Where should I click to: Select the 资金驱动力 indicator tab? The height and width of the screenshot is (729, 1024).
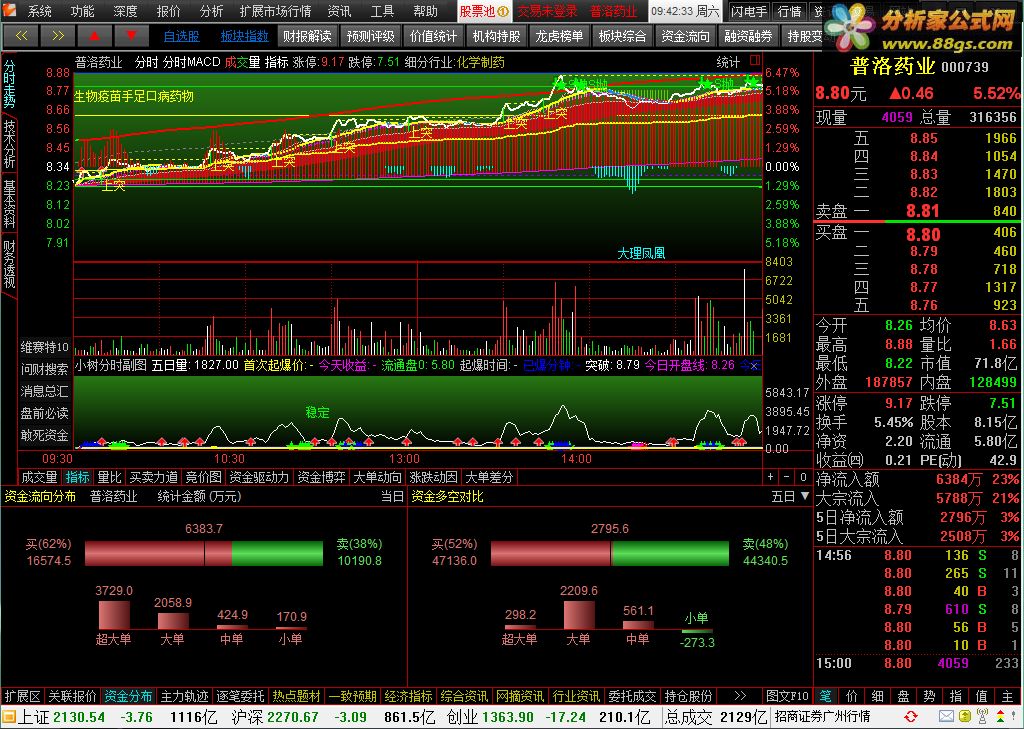(x=259, y=478)
